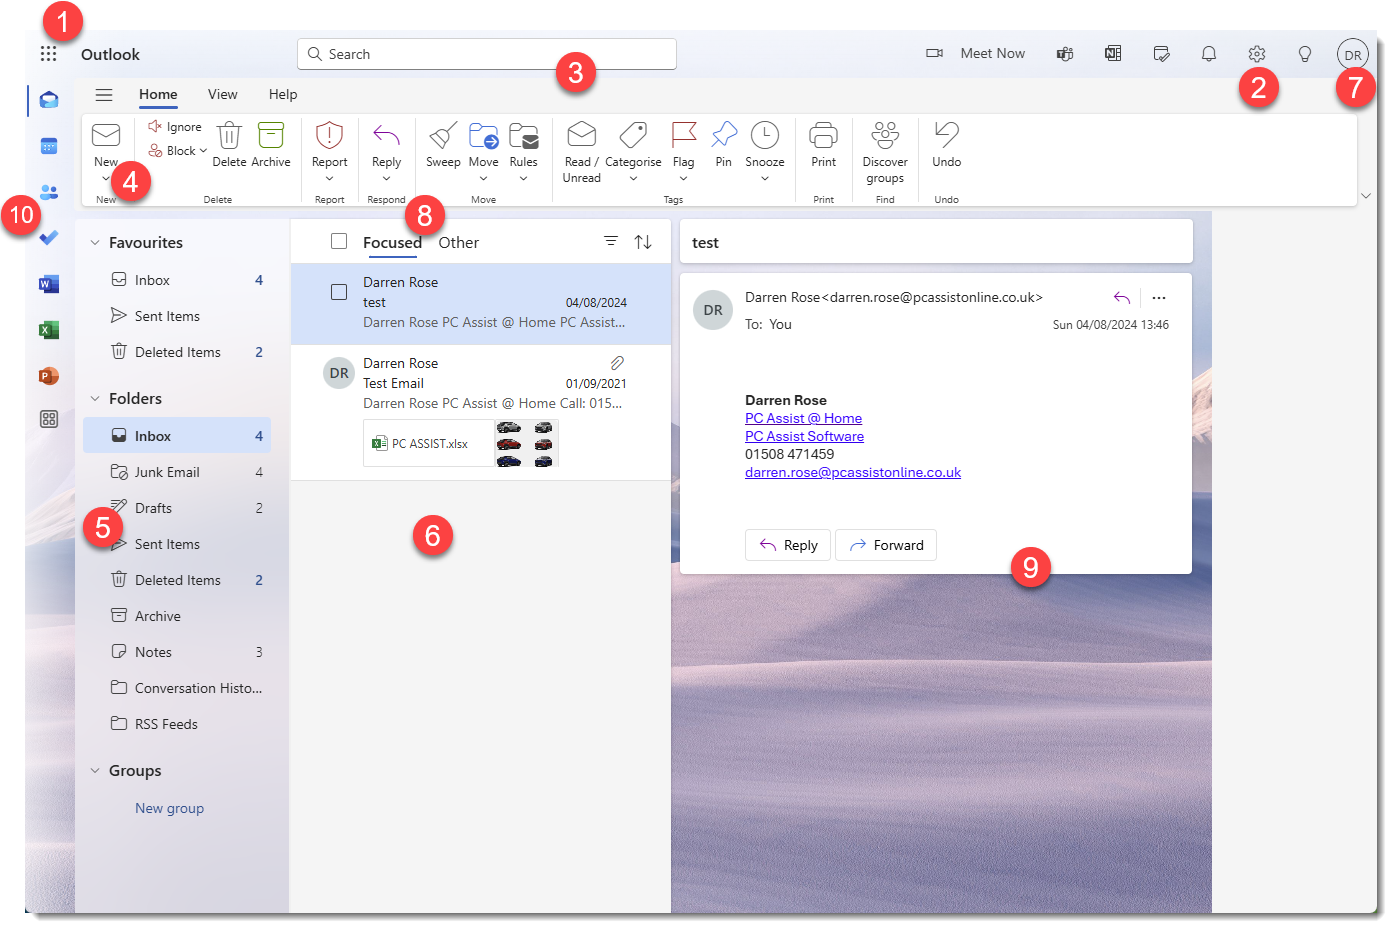The image size is (1392, 928).
Task: Toggle the select-all checkbox beside Focused
Action: (x=339, y=241)
